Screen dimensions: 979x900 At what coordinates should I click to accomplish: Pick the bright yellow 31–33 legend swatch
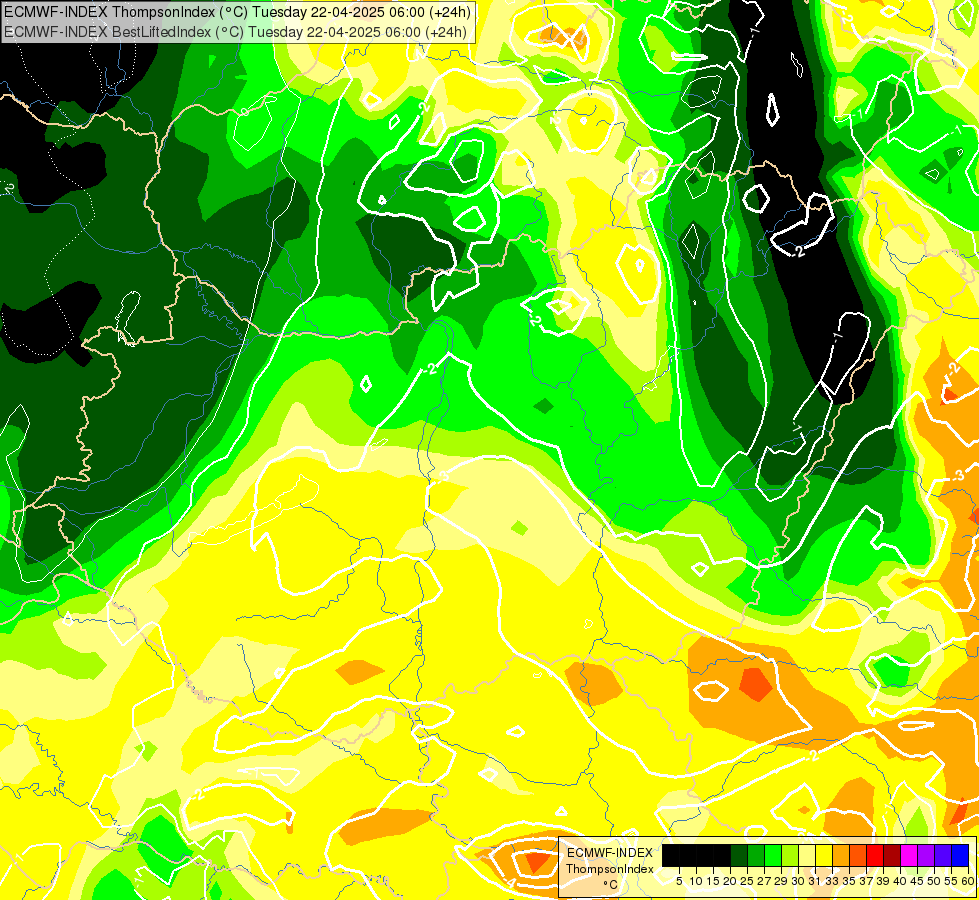pyautogui.click(x=824, y=855)
